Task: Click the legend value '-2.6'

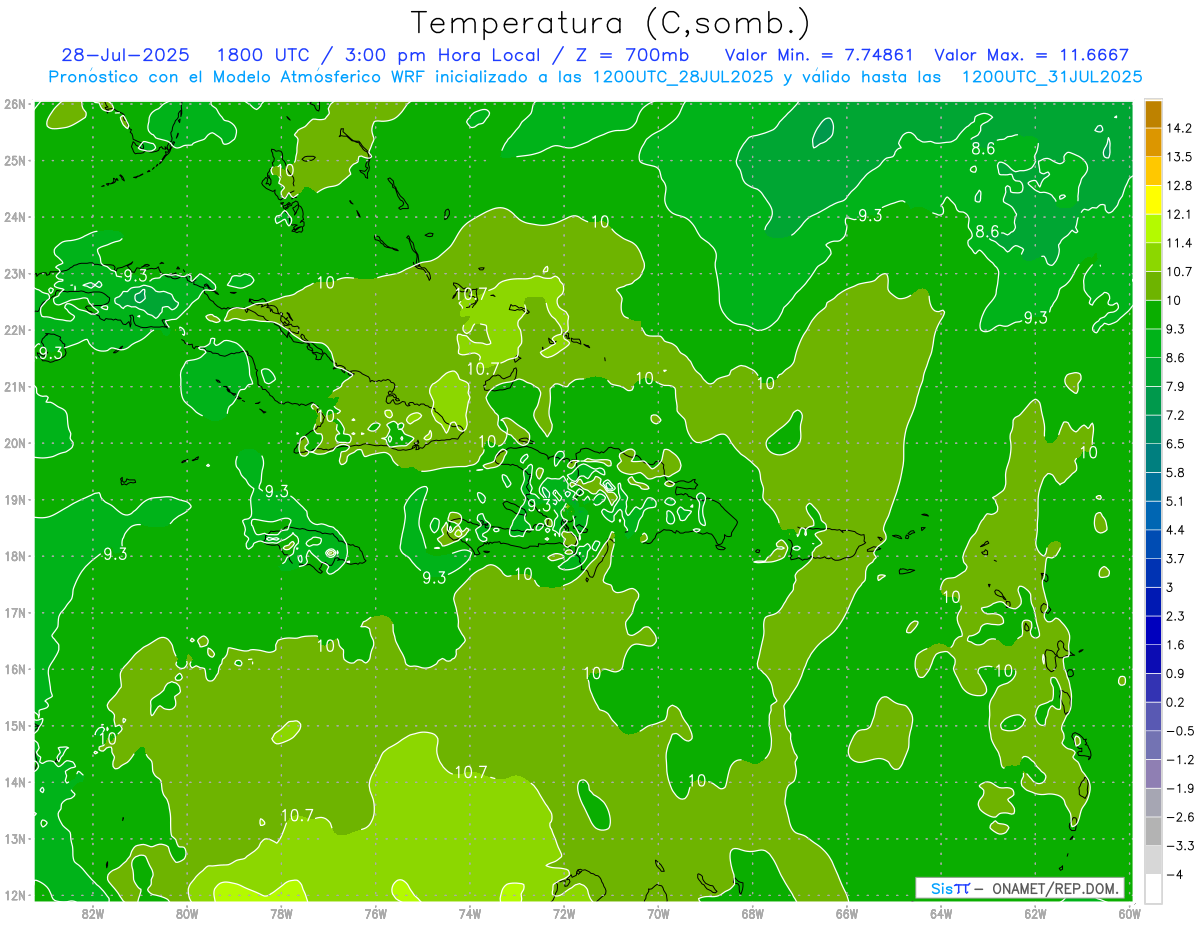Action: [1179, 817]
